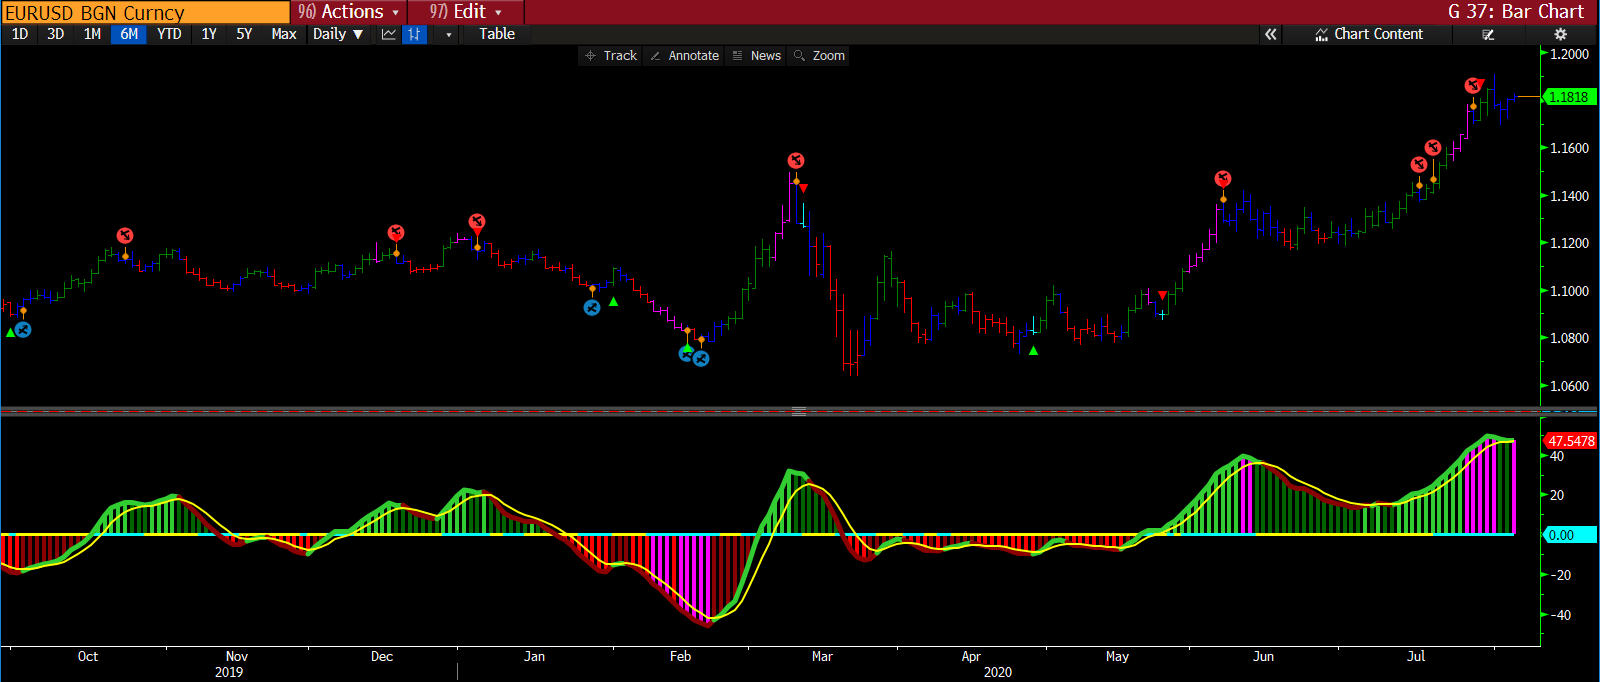
Task: Enable the Annotate tool
Action: pos(684,56)
